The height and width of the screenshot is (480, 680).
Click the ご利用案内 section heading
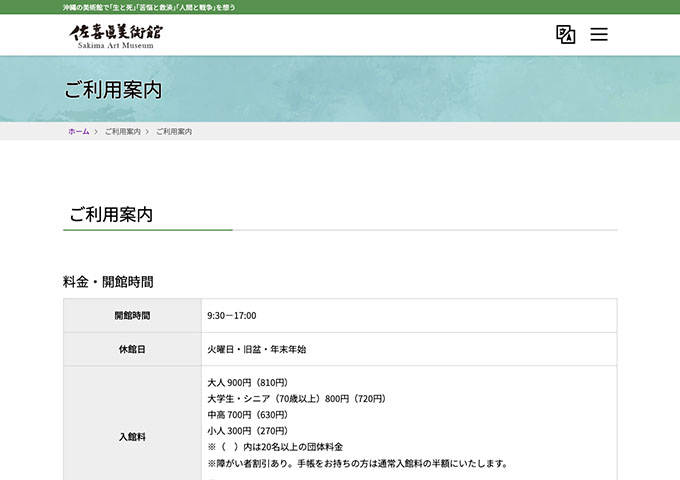click(x=111, y=215)
